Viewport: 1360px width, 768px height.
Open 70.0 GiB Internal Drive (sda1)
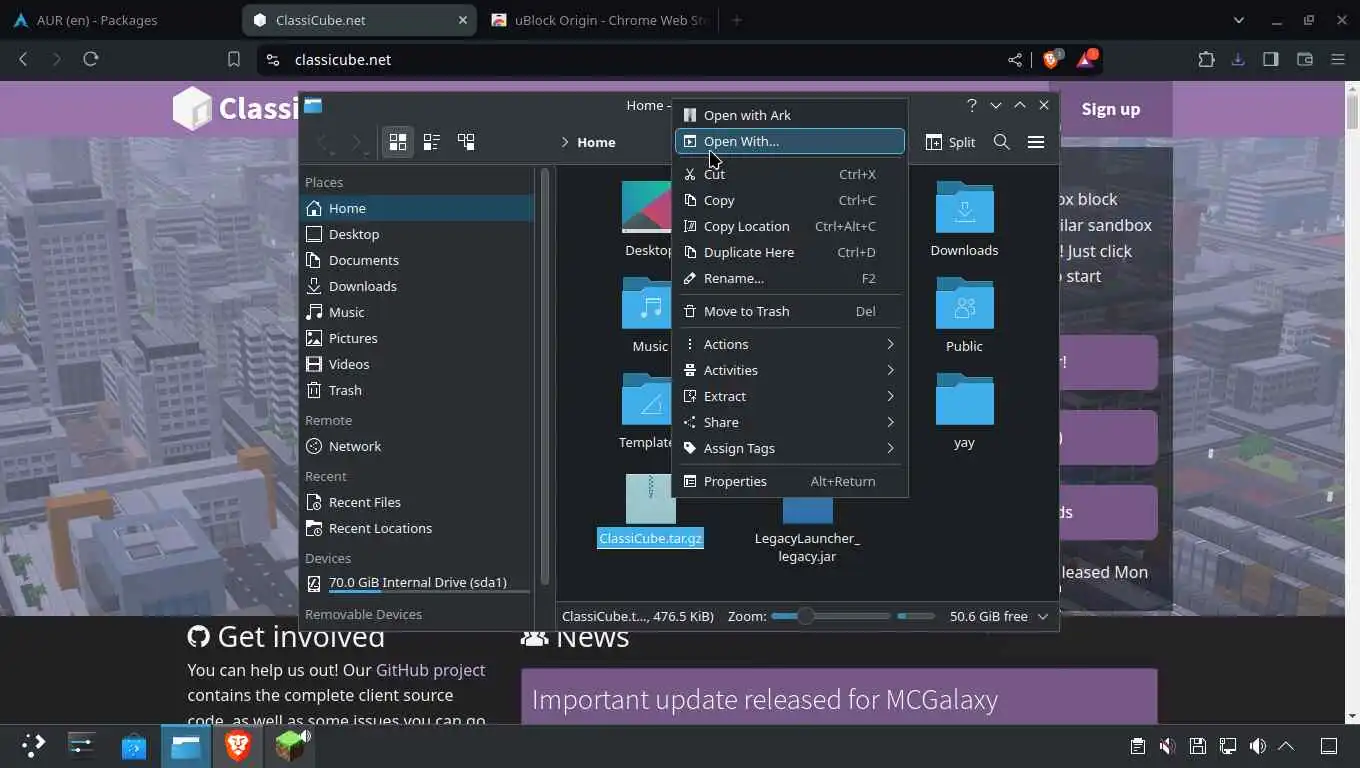click(418, 583)
